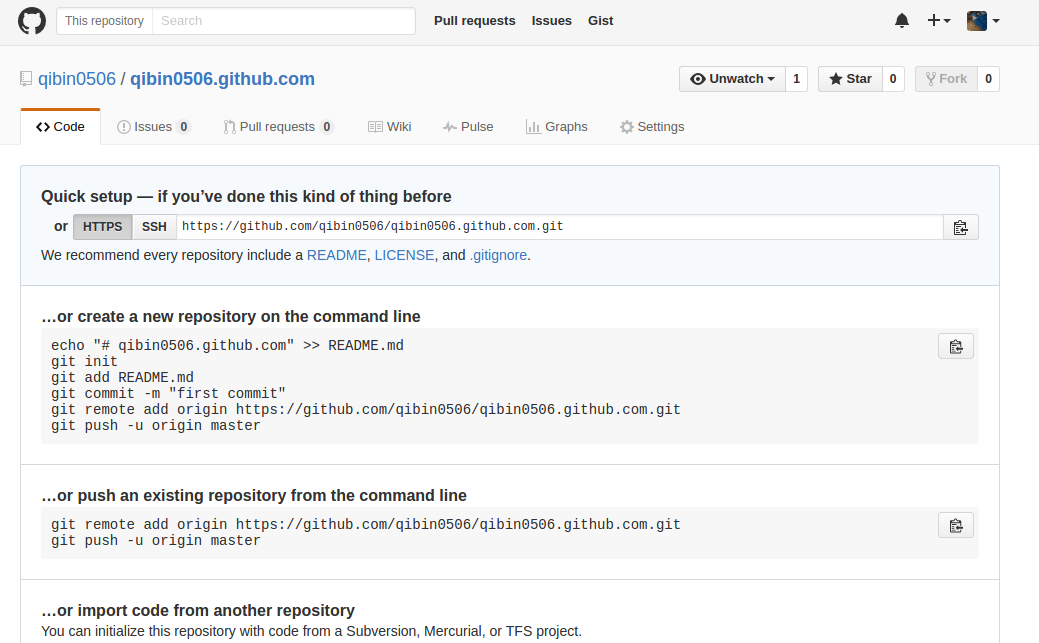Select the SSH protocol toggle
This screenshot has height=643, width=1039.
coord(154,227)
